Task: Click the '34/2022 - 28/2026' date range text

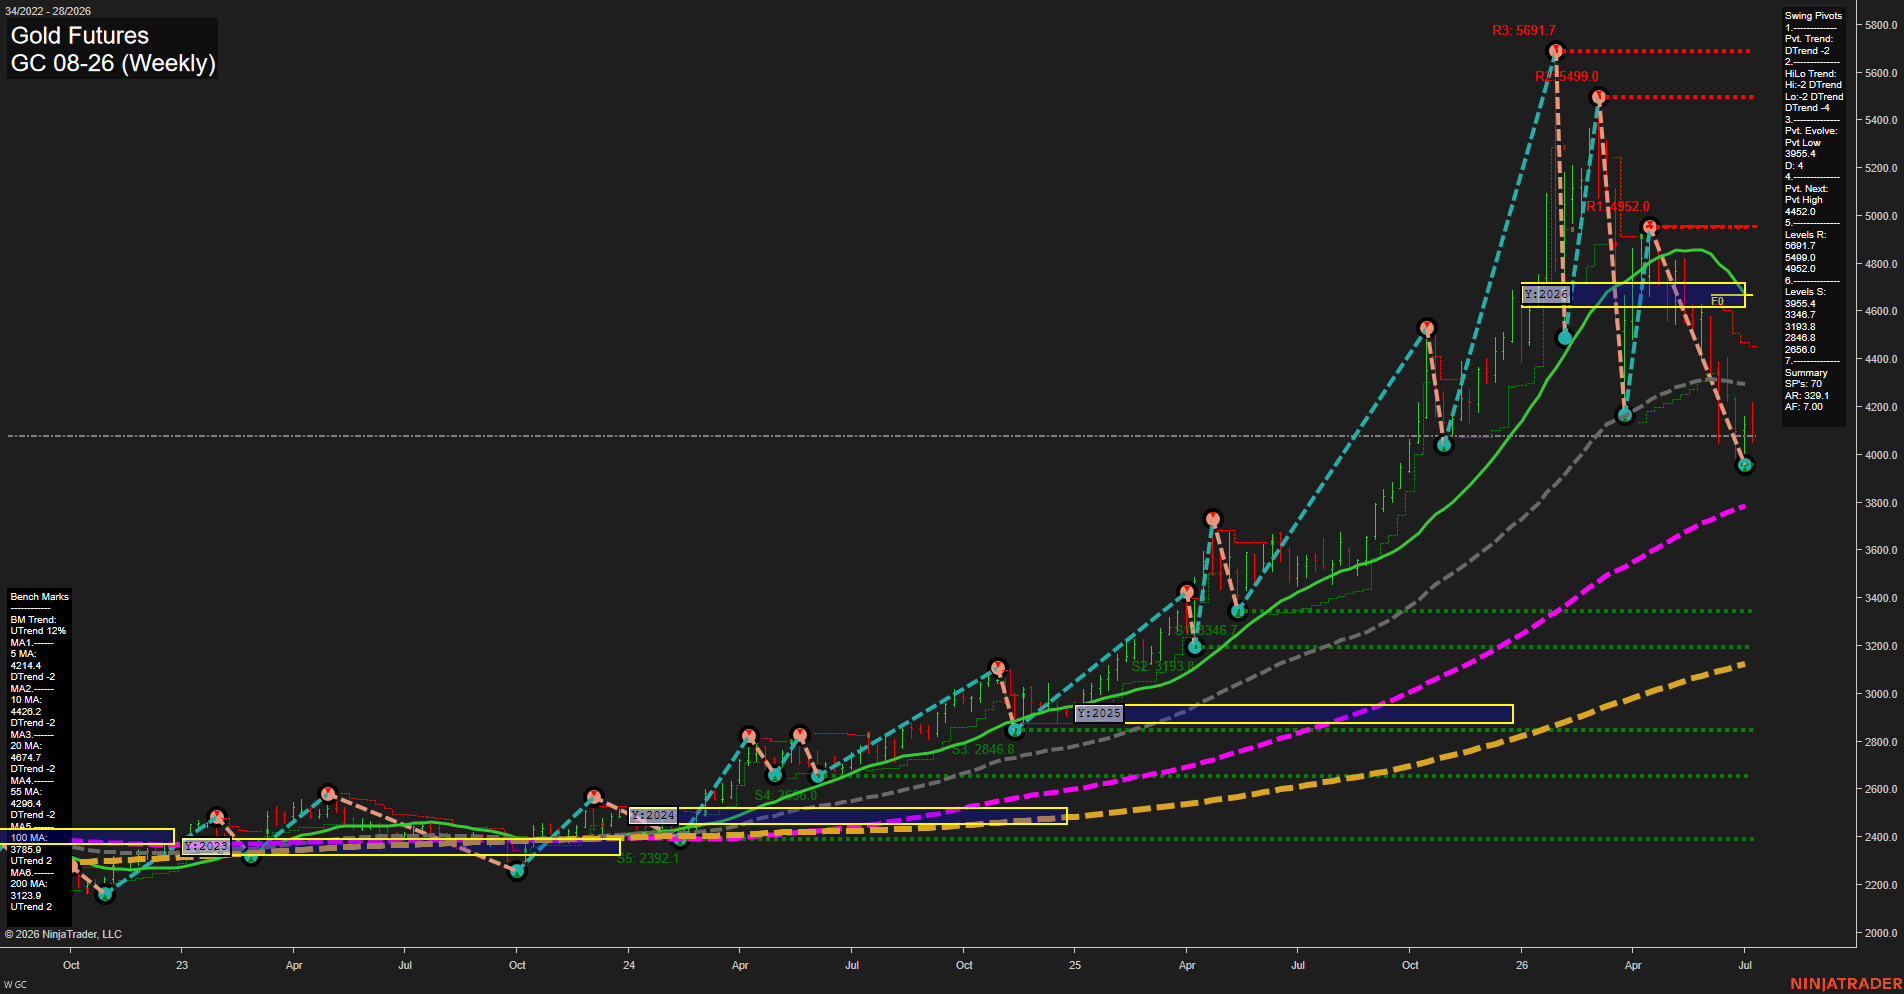Action: click(48, 11)
